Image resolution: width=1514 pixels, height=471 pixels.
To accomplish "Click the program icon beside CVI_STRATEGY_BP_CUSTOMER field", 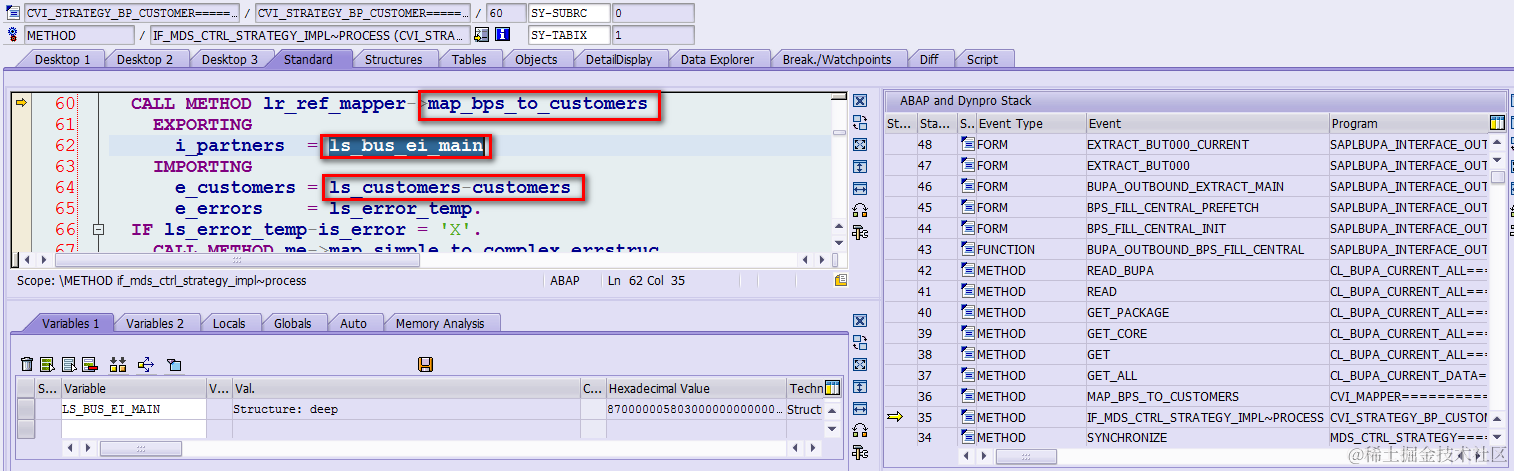I will (x=12, y=13).
